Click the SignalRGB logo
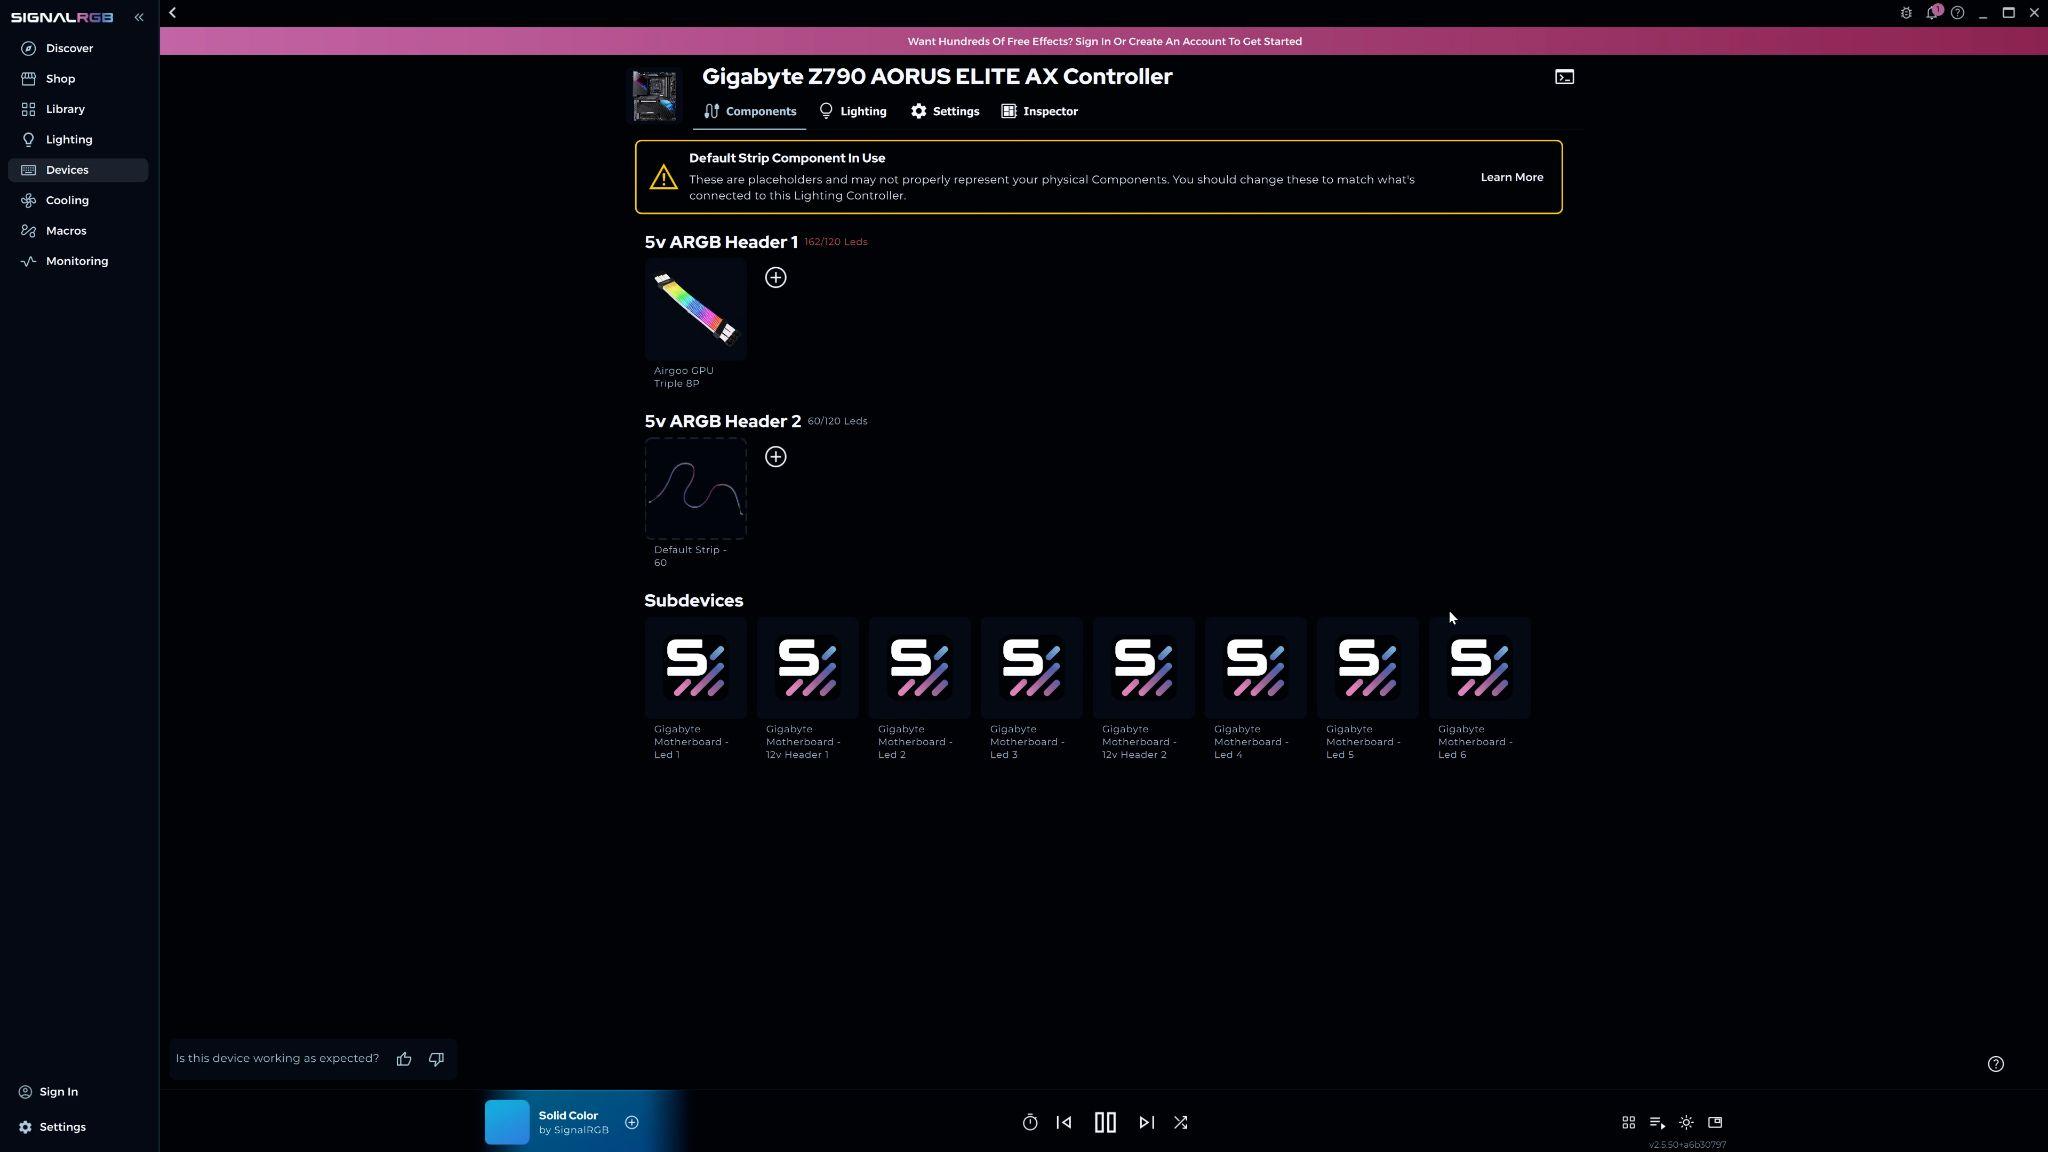 click(x=62, y=17)
